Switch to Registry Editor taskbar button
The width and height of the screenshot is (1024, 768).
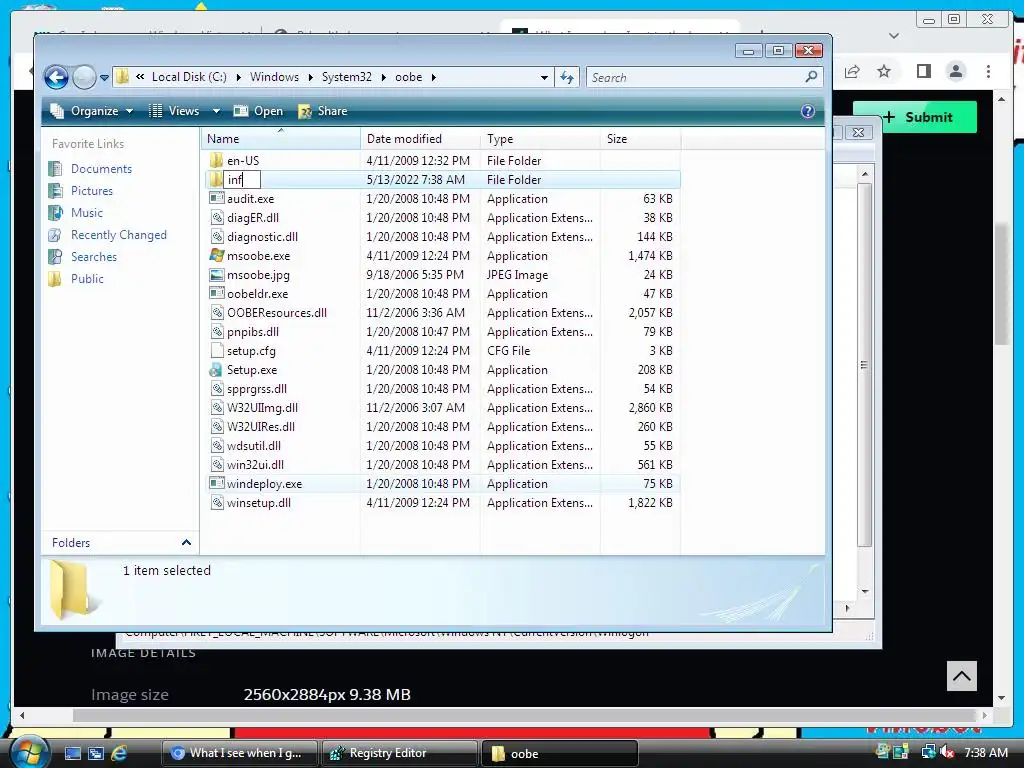pos(399,753)
